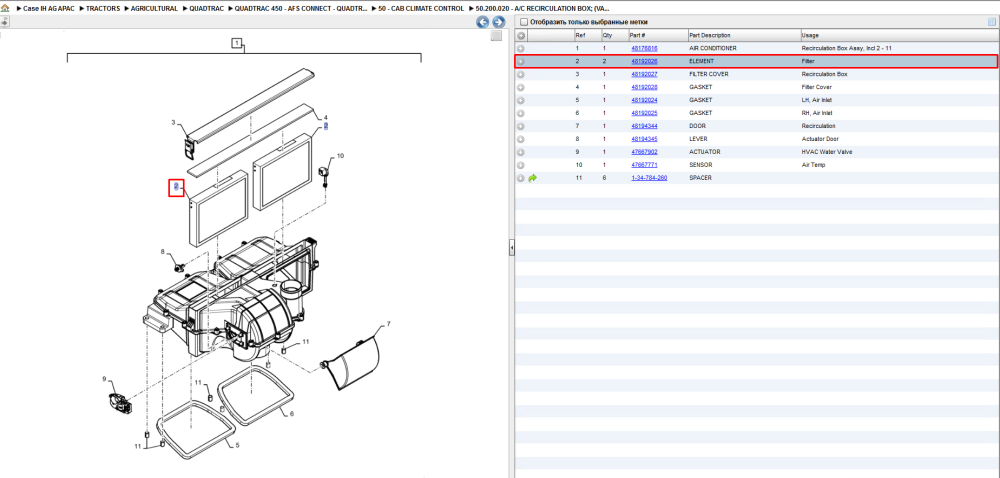
Task: Add ELEMENT filter row using its plus icon
Action: pyautogui.click(x=521, y=61)
